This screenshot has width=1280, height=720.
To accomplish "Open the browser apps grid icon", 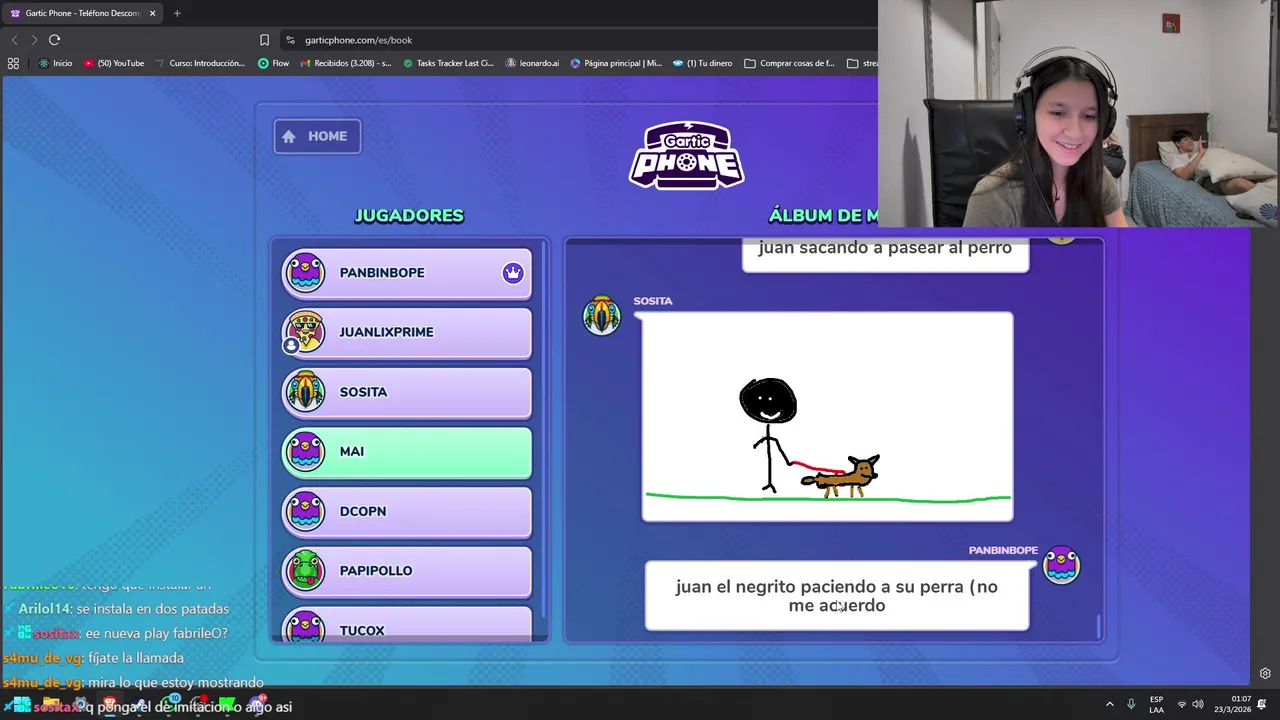I will click(13, 63).
